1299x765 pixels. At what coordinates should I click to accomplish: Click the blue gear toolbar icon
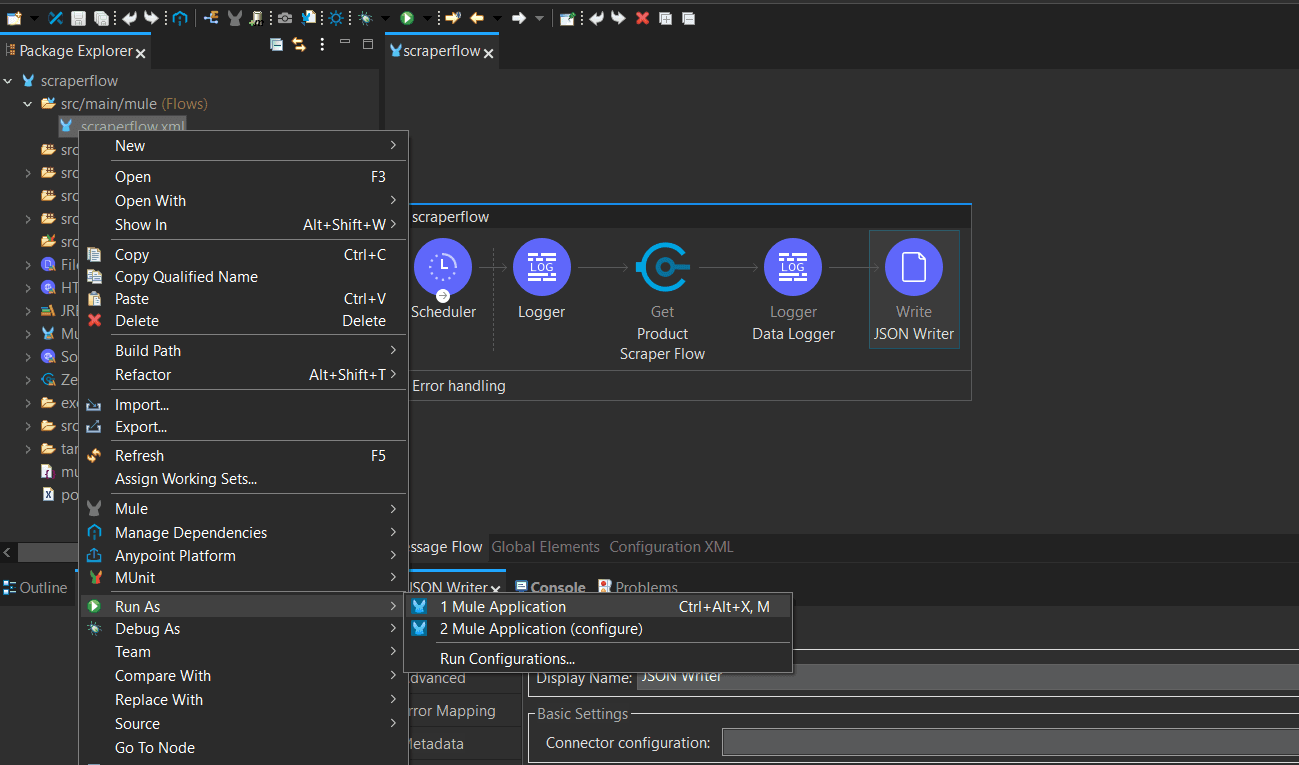pyautogui.click(x=335, y=18)
